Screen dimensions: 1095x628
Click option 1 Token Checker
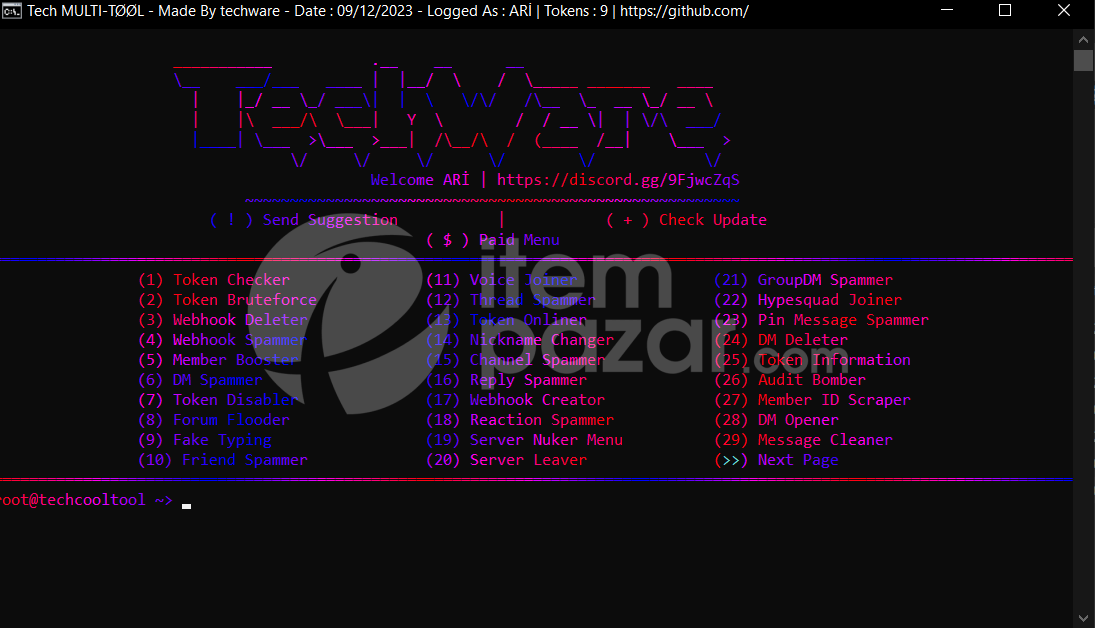point(214,280)
